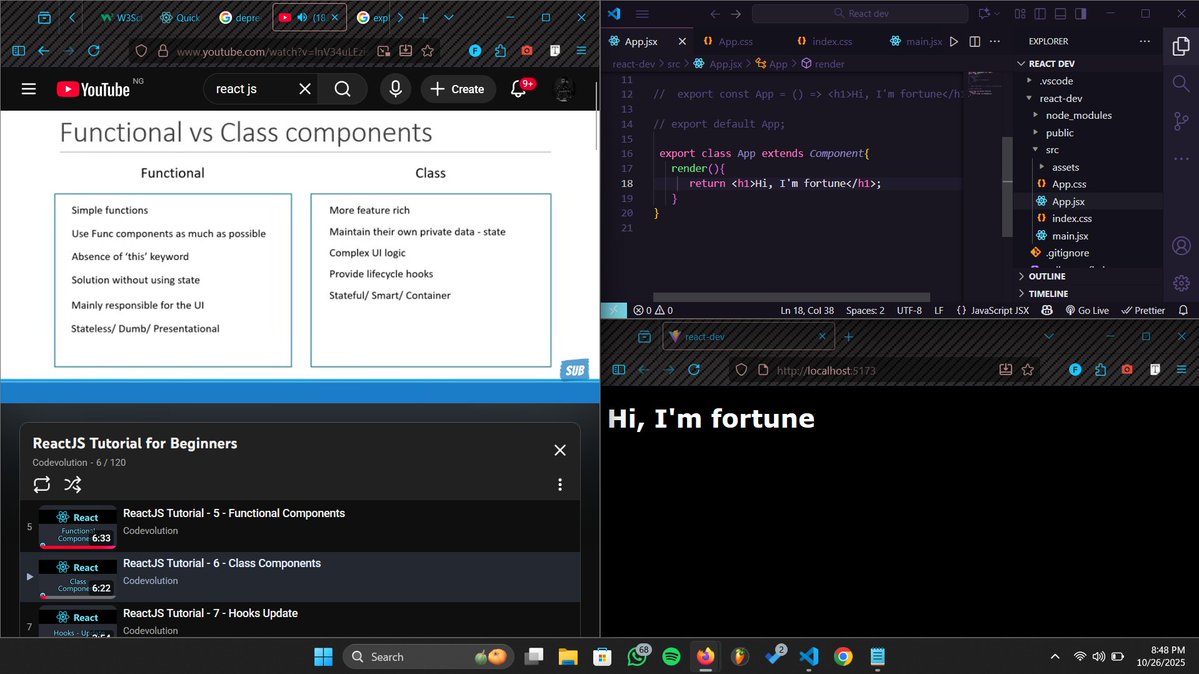Open the VS Code Explorer activity icon
This screenshot has height=674, width=1199.
[x=1181, y=47]
